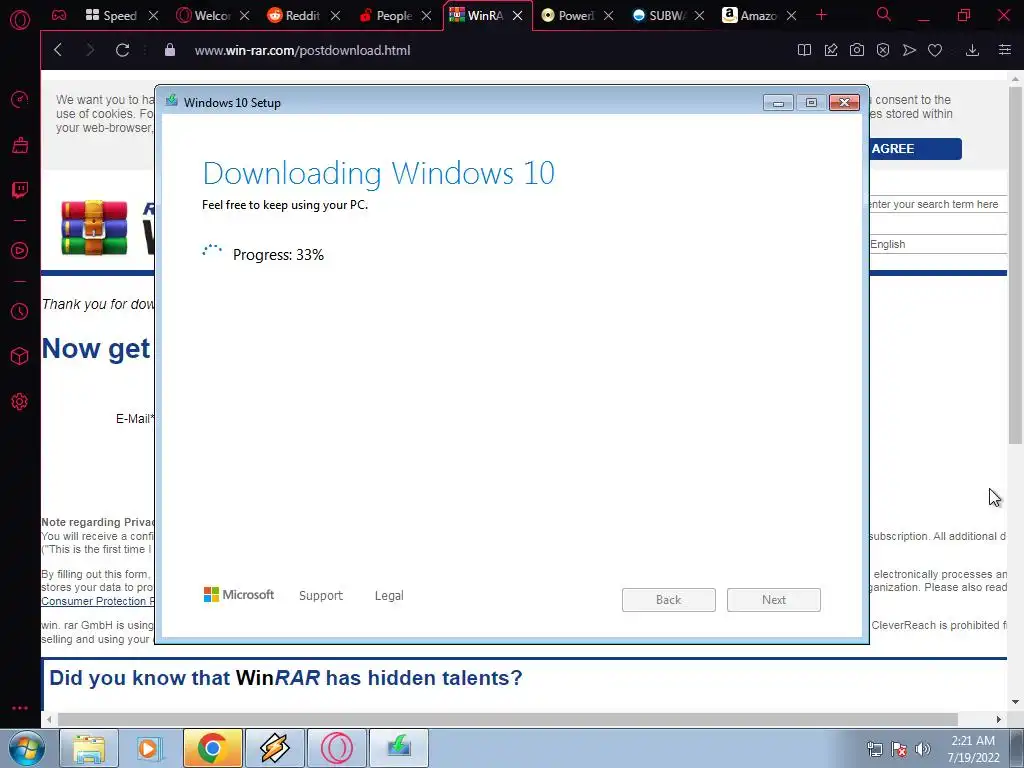This screenshot has height=768, width=1024.
Task: Click the WinRAR site search field
Action: [x=938, y=204]
